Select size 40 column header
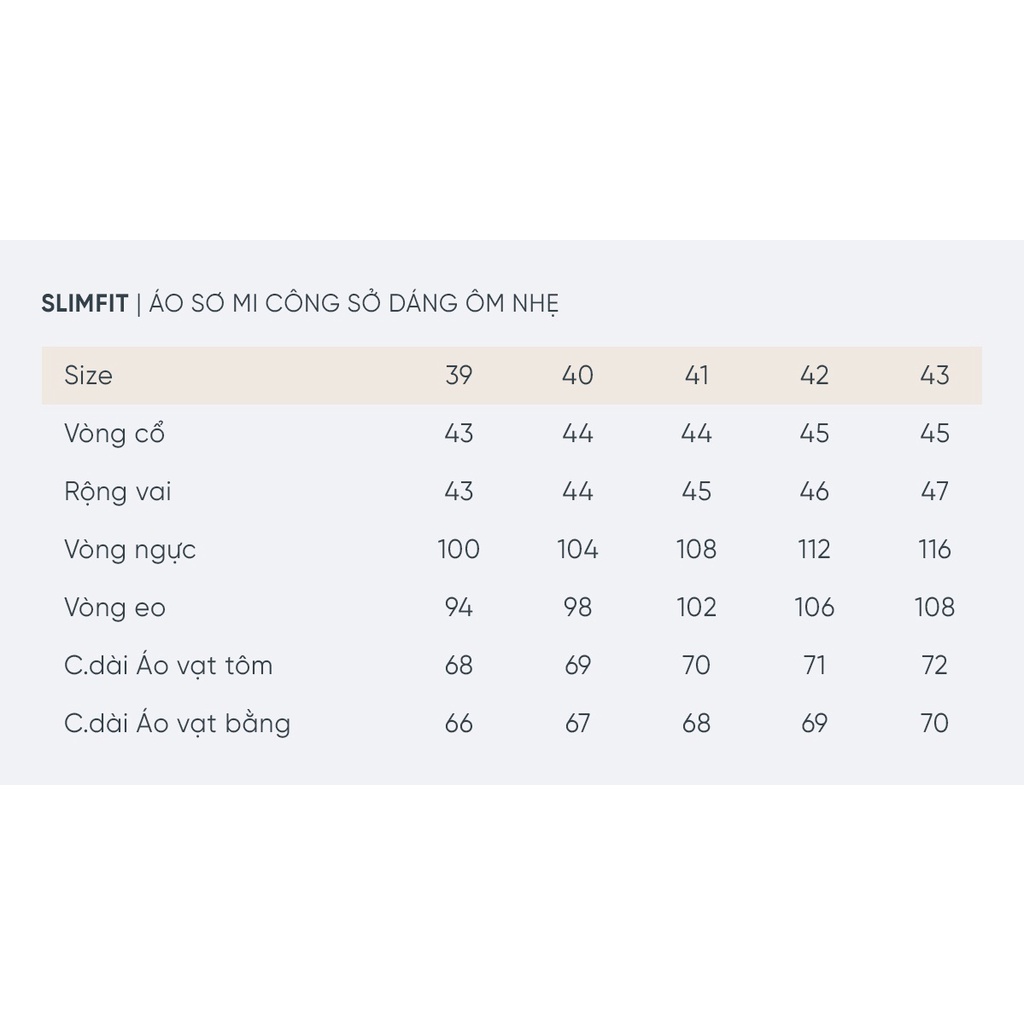 (x=578, y=376)
